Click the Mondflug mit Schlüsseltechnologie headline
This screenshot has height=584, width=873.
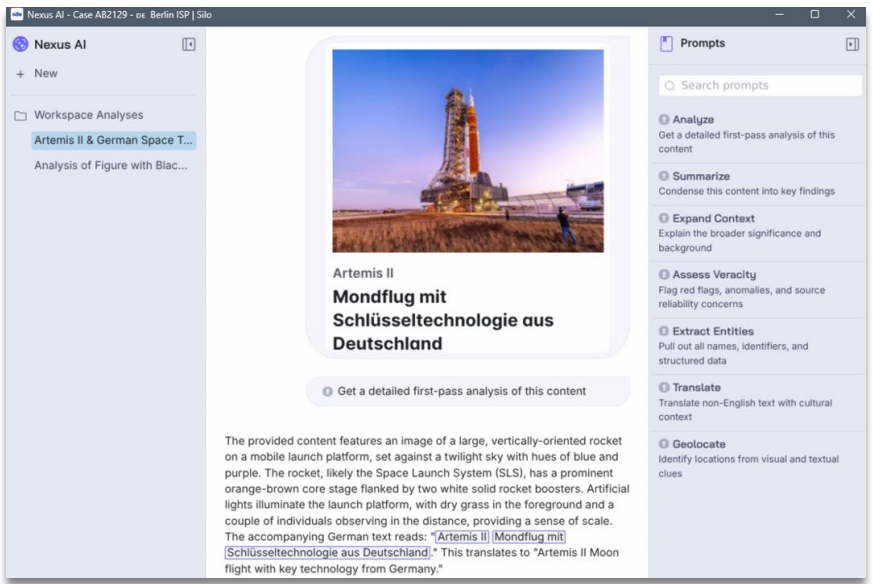tap(443, 320)
